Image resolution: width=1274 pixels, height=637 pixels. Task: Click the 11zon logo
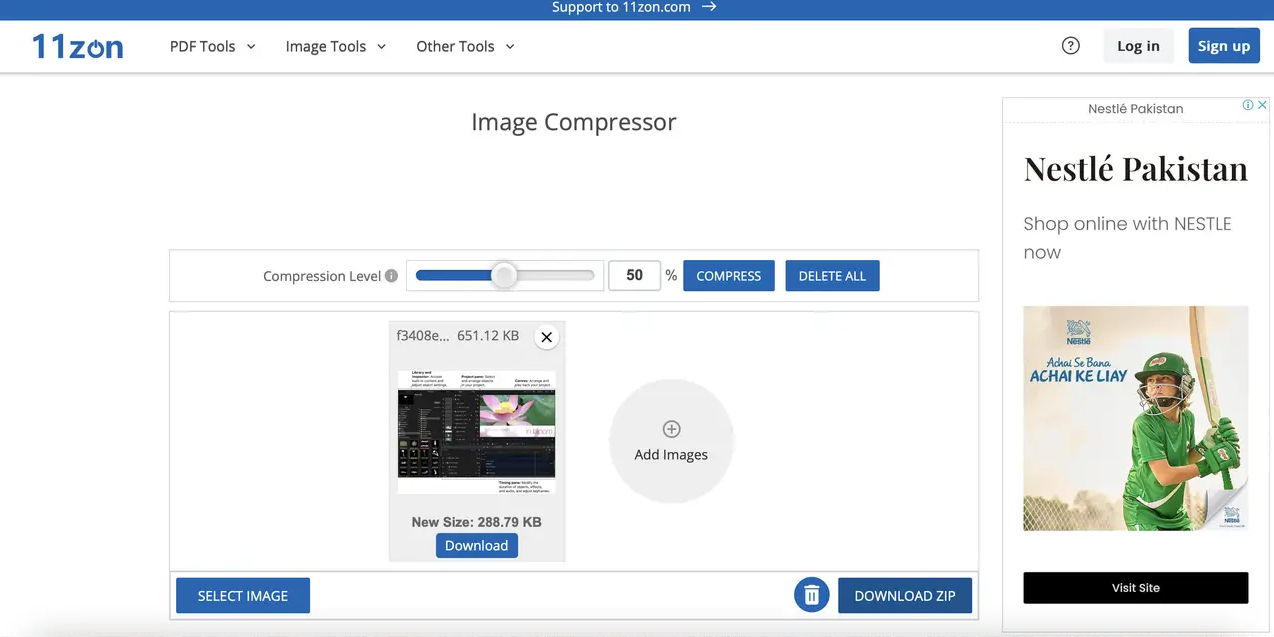click(77, 46)
